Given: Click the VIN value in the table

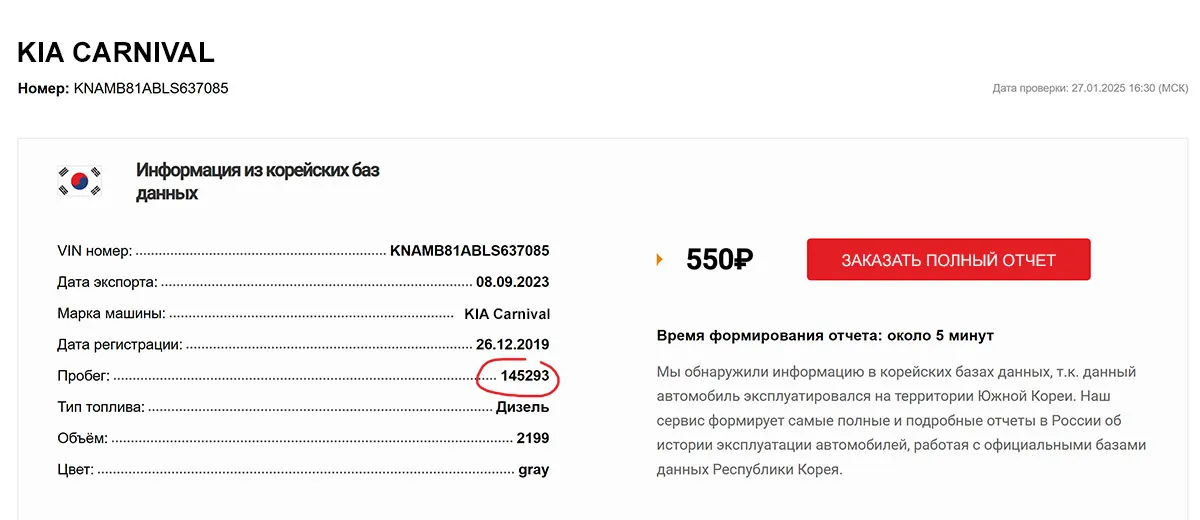Looking at the screenshot, I should pyautogui.click(x=469, y=250).
